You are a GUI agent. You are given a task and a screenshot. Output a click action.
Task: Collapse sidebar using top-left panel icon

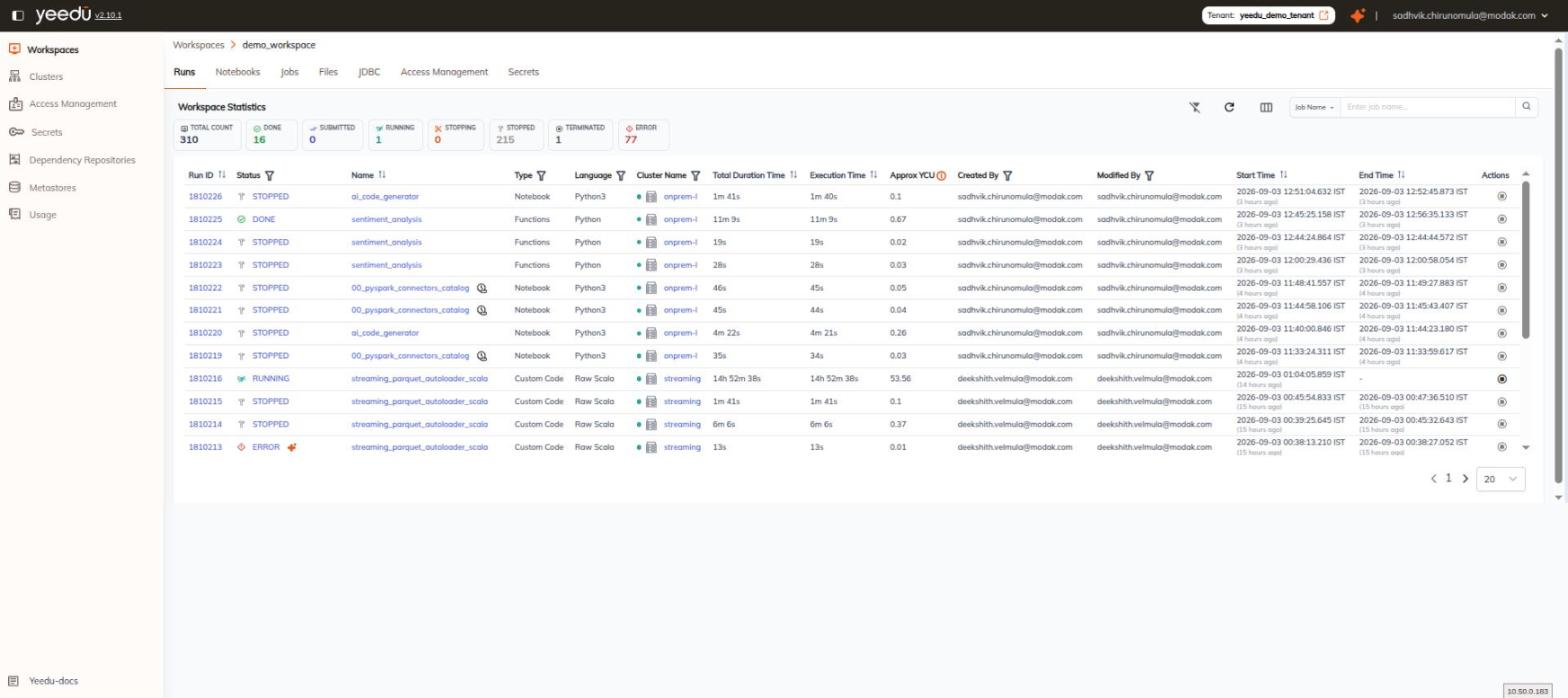16,15
